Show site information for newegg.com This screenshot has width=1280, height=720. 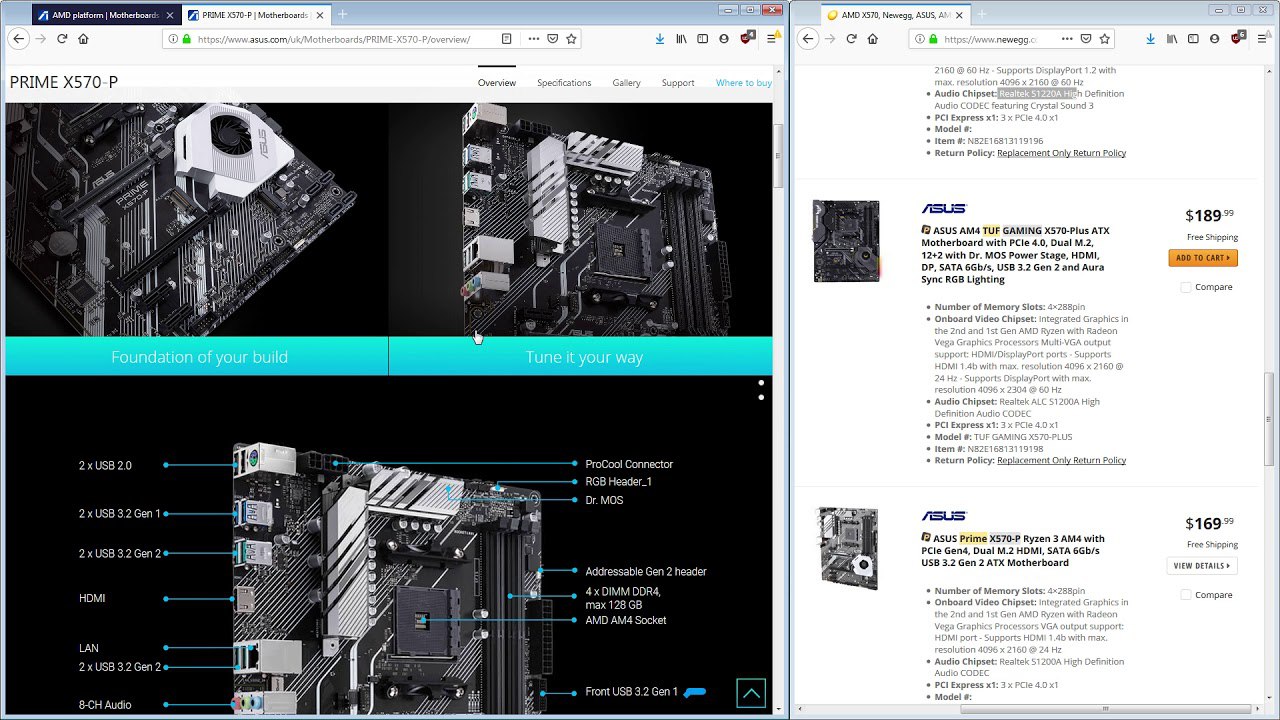coord(919,39)
